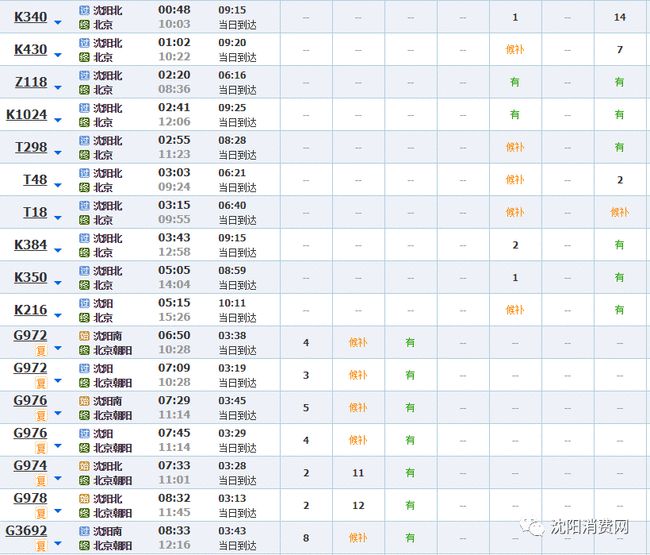Open the dropdown arrow beside K350

58,283
